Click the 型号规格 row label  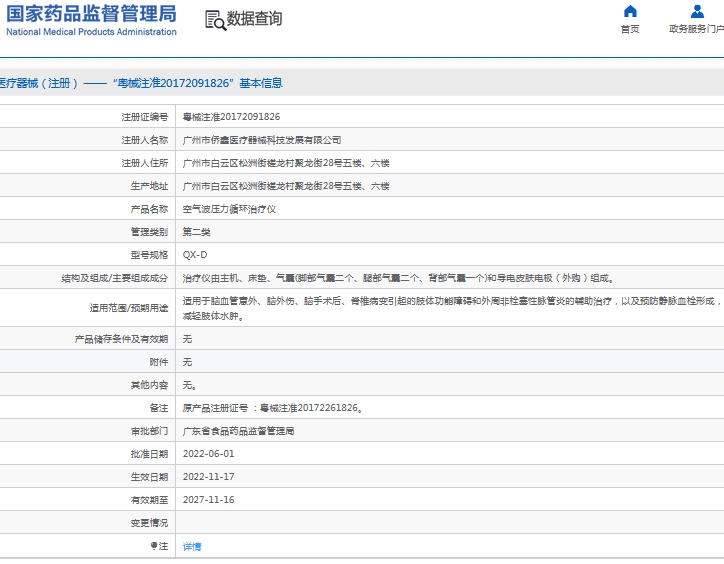click(x=149, y=255)
